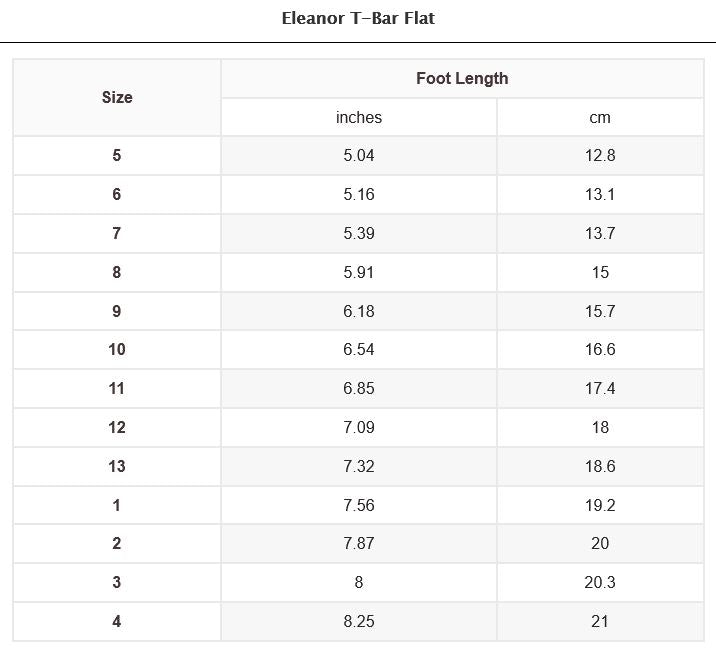Select the 6.85 inches value
The width and height of the screenshot is (716, 655).
pyautogui.click(x=359, y=388)
